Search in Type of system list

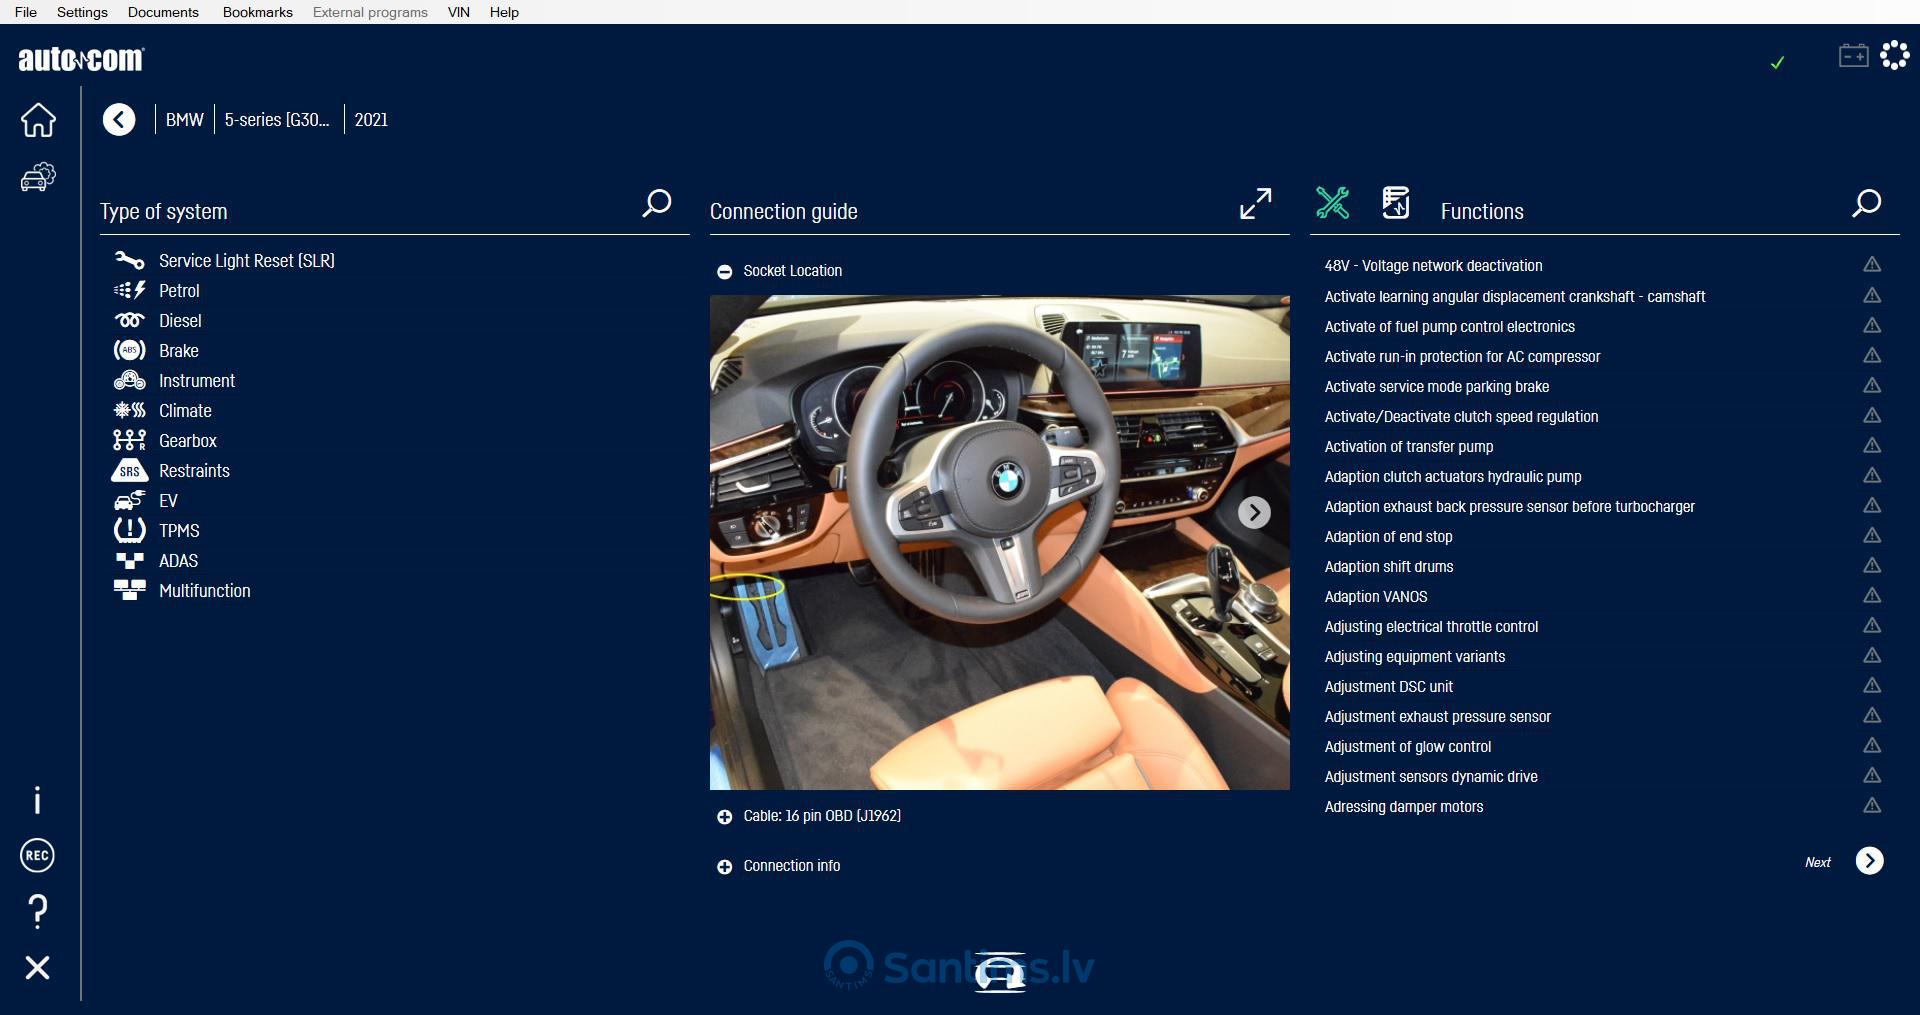[656, 204]
